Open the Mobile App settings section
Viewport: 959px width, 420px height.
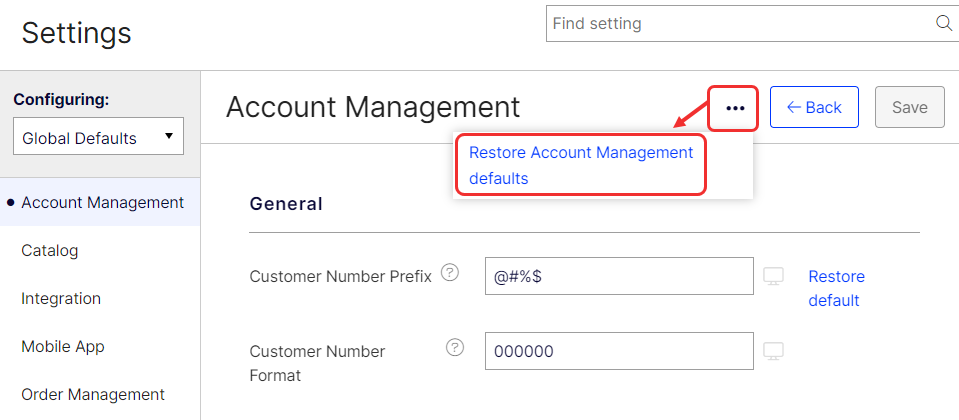(63, 347)
